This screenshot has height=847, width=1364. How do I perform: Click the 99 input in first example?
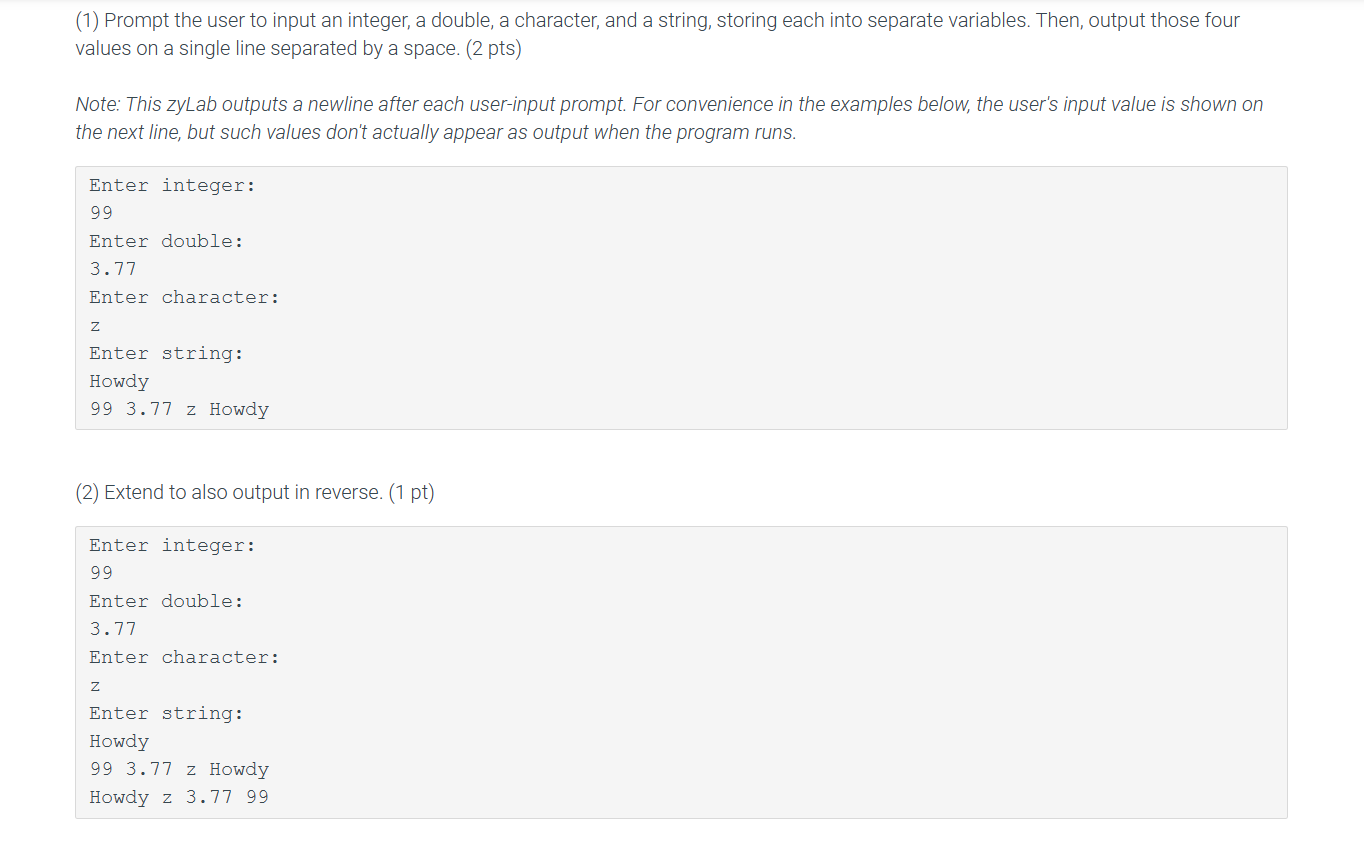click(101, 213)
